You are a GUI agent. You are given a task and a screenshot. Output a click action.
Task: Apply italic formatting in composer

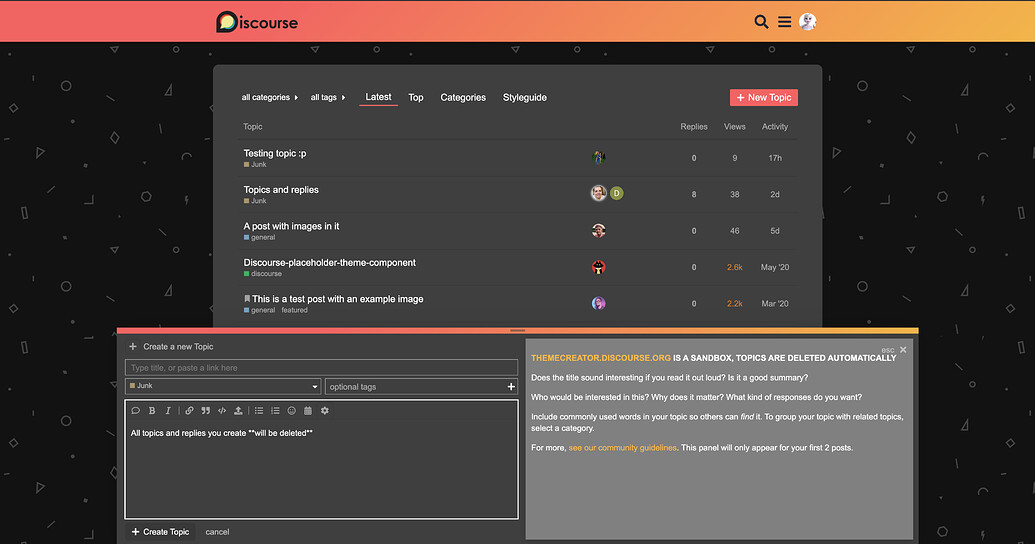(168, 411)
